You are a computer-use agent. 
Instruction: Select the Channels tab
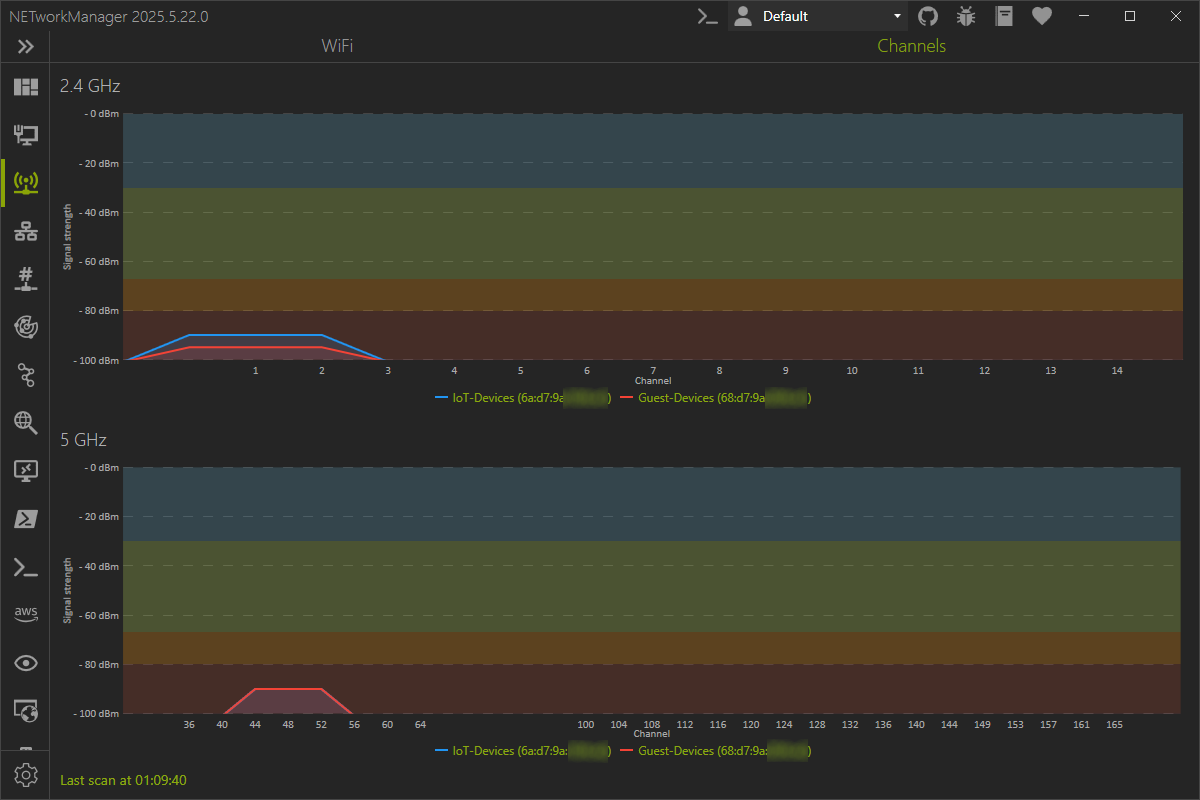(x=911, y=46)
